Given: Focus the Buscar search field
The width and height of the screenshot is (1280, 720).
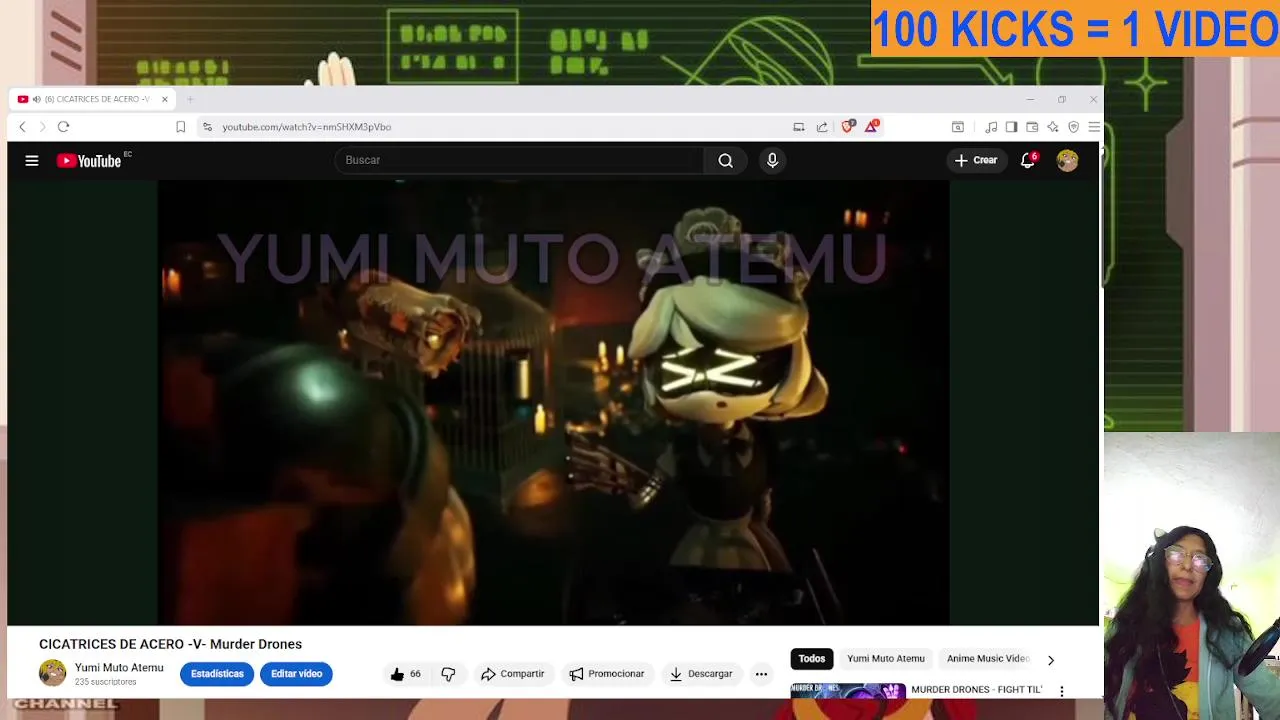Looking at the screenshot, I should [520, 160].
